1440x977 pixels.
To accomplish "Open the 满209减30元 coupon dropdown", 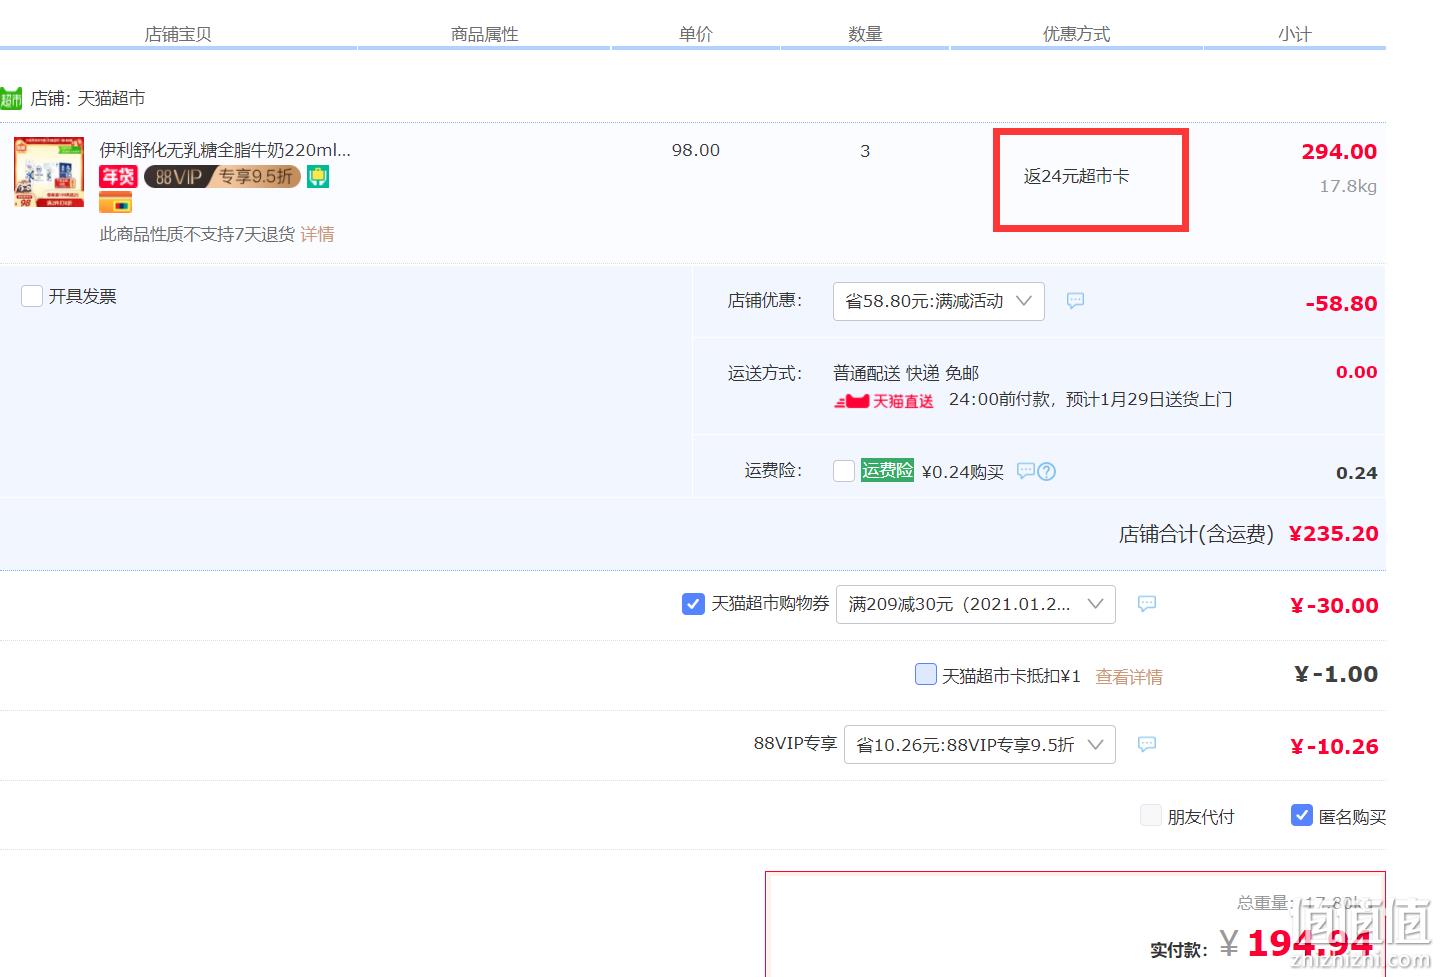I will point(976,604).
